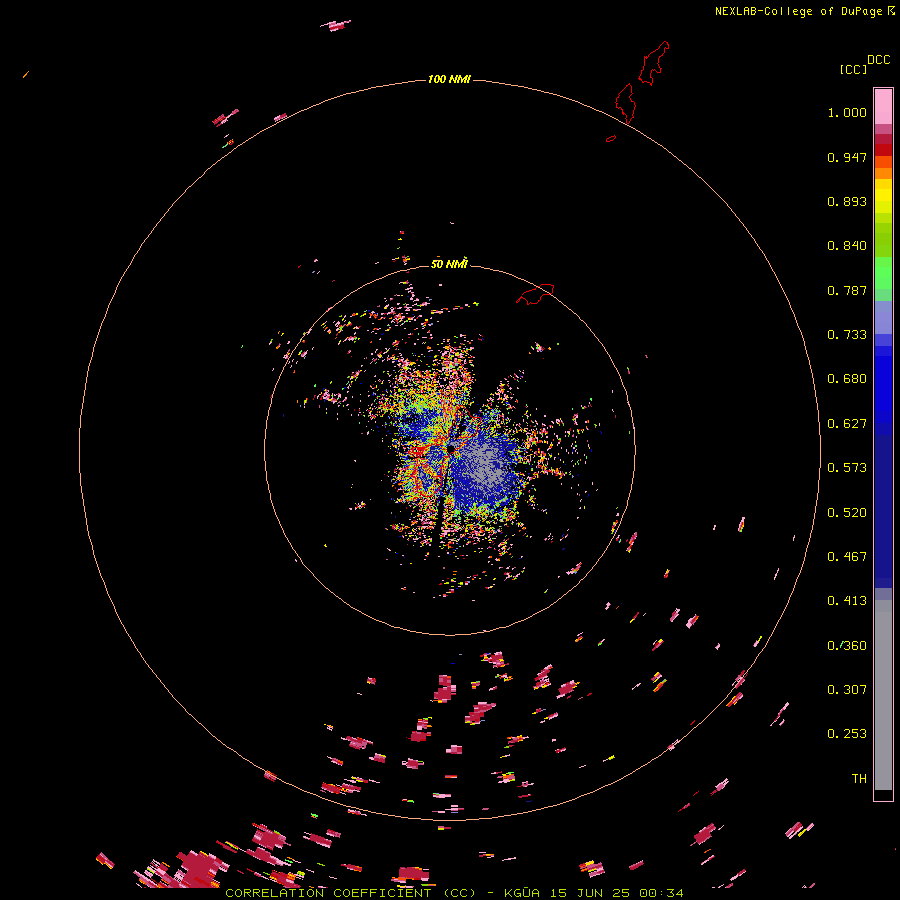Click the 0.840 scale value
Screen dimensions: 900x900
847,246
